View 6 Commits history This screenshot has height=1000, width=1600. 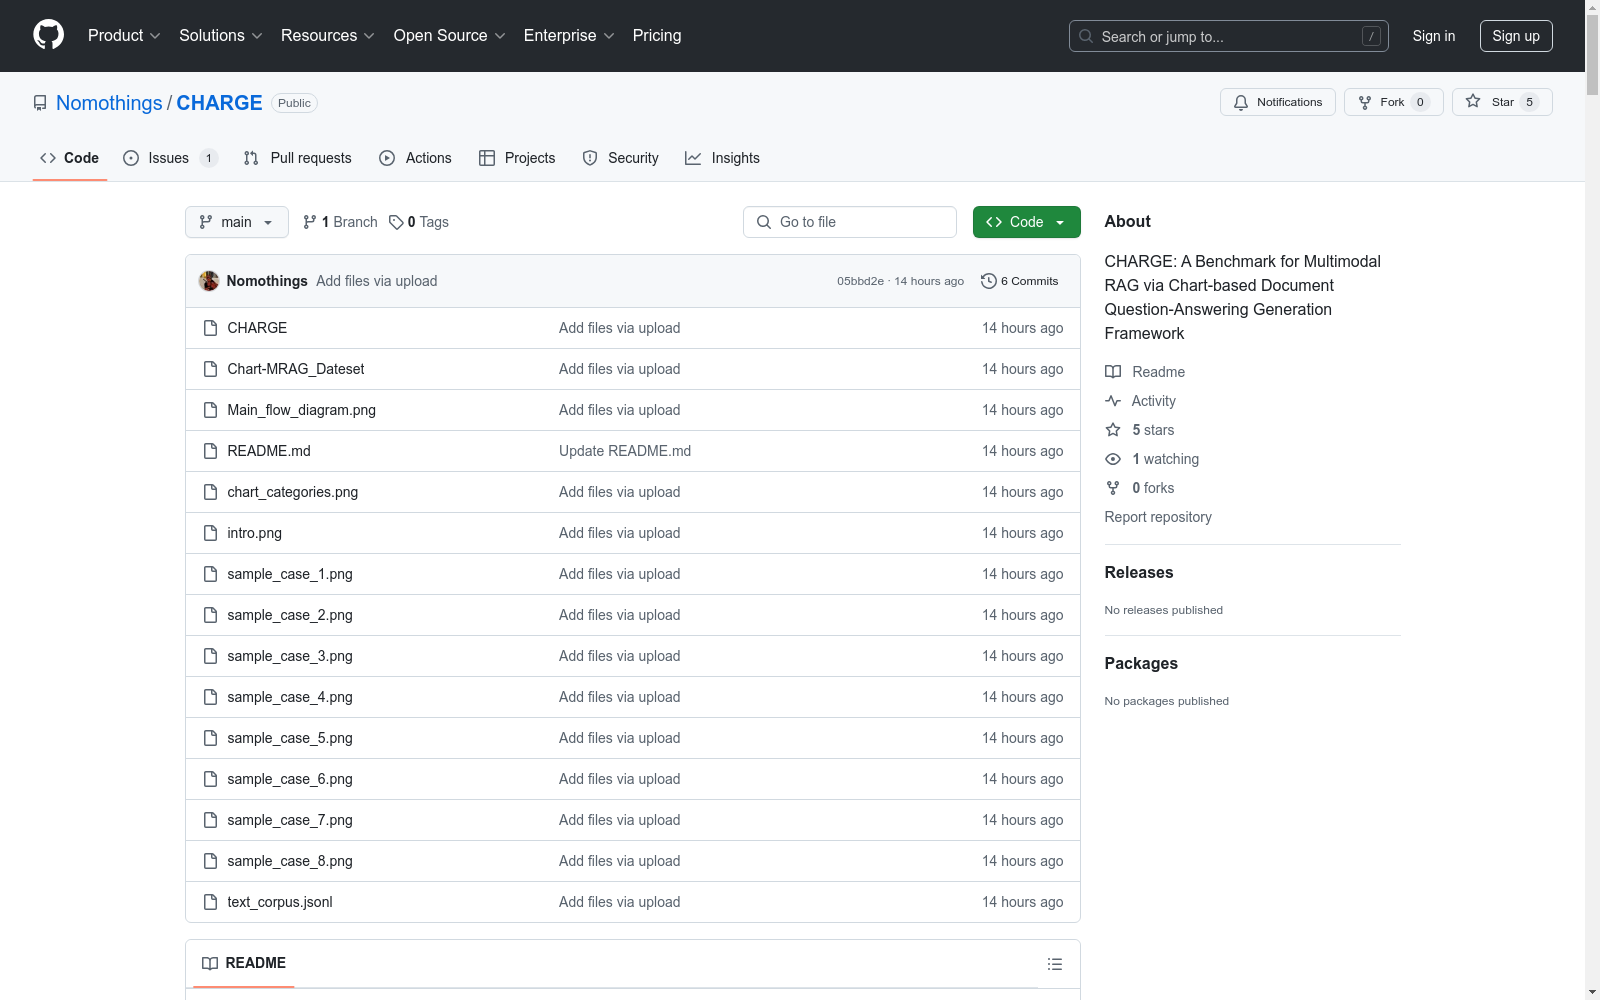[1020, 281]
